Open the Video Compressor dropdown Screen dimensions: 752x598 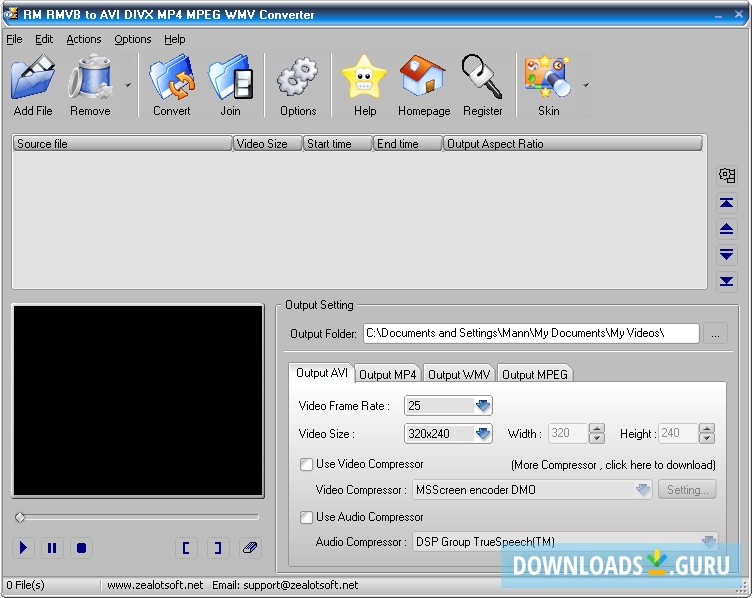tap(643, 490)
